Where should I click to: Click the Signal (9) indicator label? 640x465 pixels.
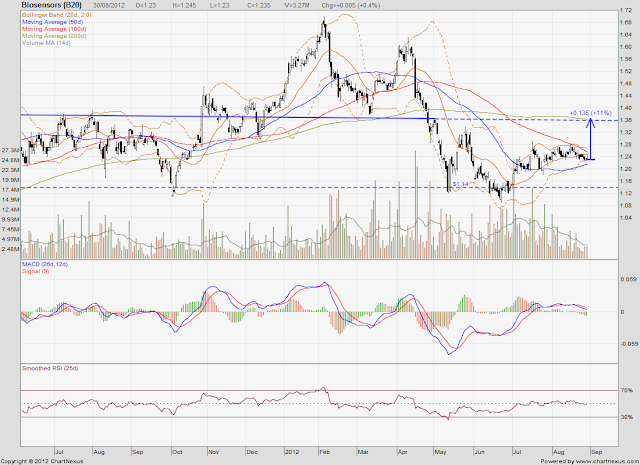pyautogui.click(x=36, y=271)
